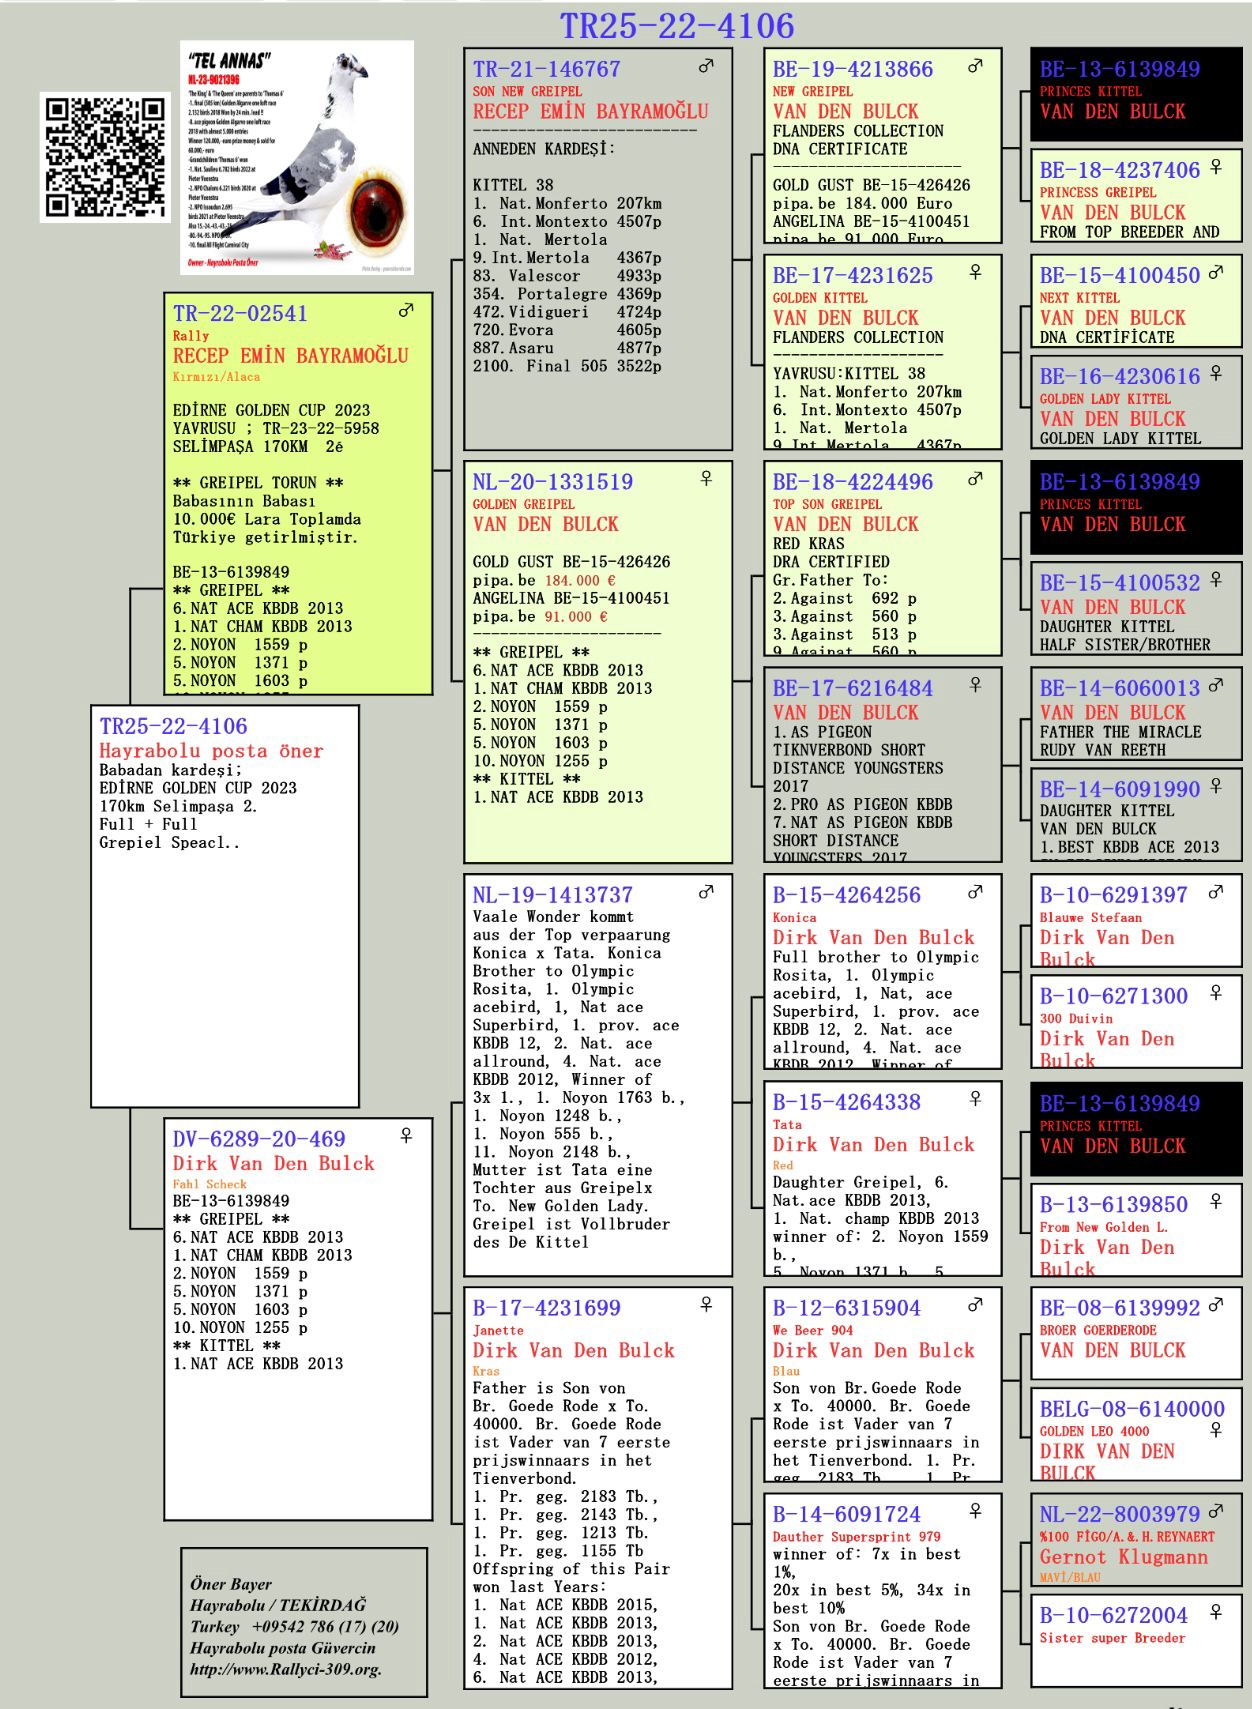Click the male symbol beside BE-08-6139992
The image size is (1252, 1709).
1216,1304
